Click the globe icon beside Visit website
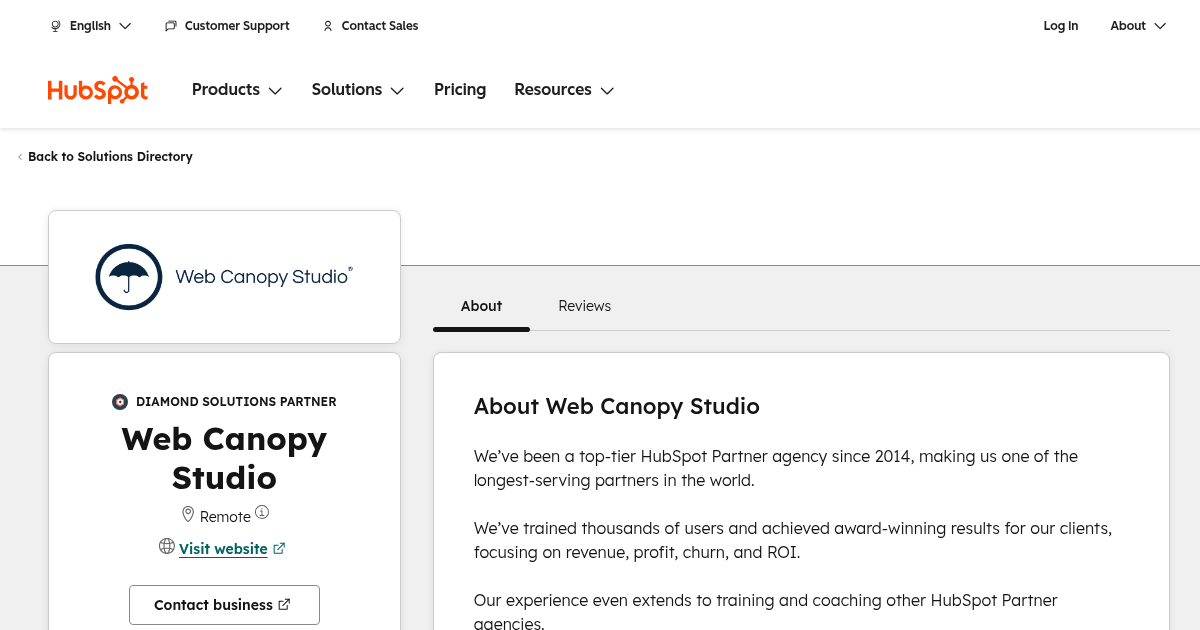This screenshot has height=630, width=1200. [x=167, y=546]
